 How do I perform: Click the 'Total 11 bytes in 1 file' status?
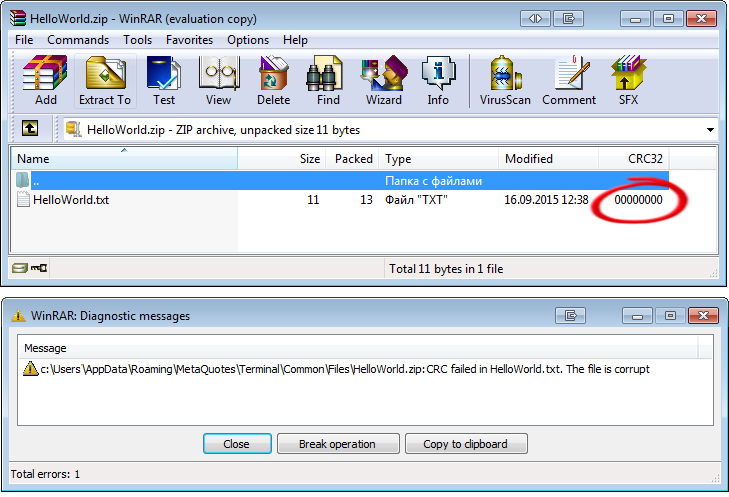tap(446, 268)
